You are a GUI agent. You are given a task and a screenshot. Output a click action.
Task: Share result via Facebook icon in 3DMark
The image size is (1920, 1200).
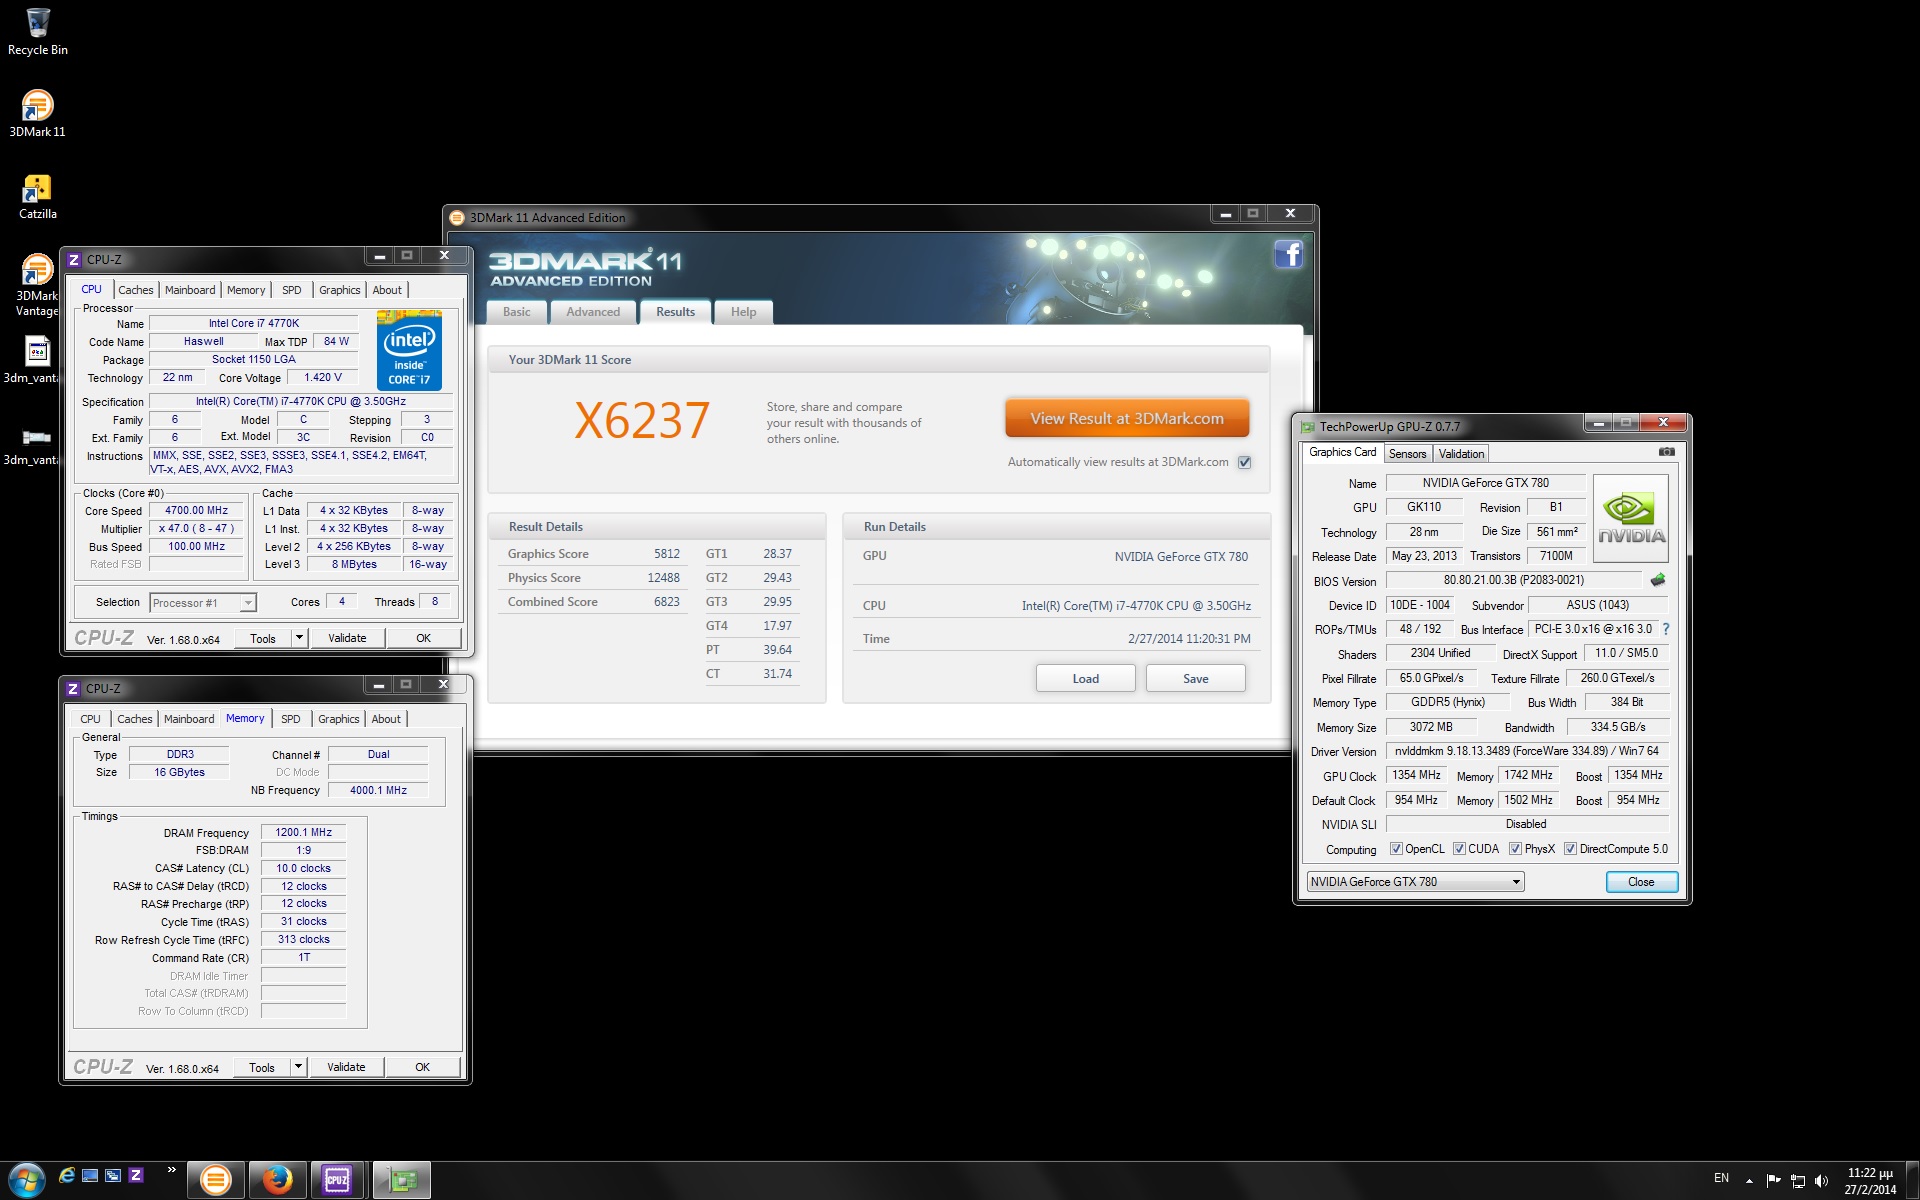[x=1288, y=254]
